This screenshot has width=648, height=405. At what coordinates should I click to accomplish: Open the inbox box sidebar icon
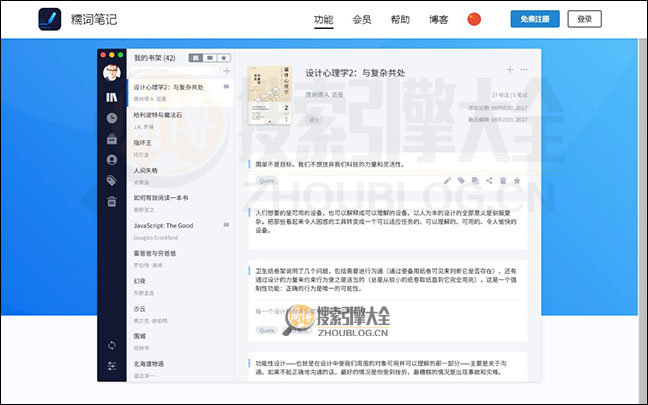[x=112, y=139]
